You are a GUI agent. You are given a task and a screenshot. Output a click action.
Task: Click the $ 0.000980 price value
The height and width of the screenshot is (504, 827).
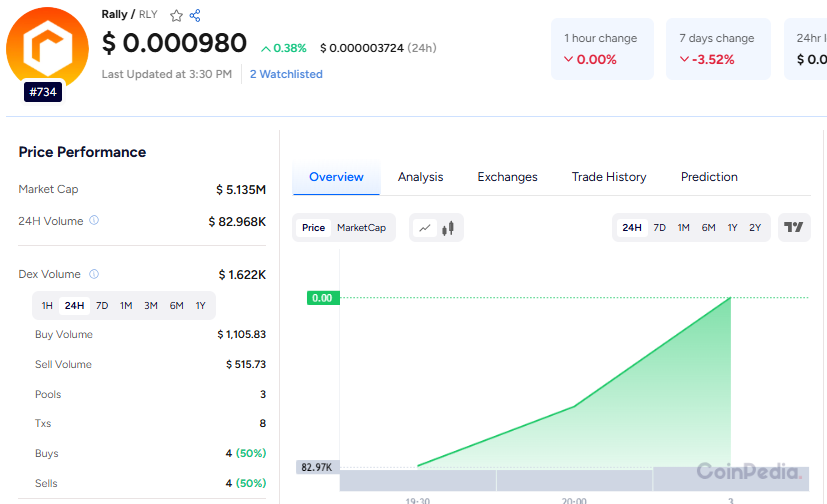click(x=174, y=43)
